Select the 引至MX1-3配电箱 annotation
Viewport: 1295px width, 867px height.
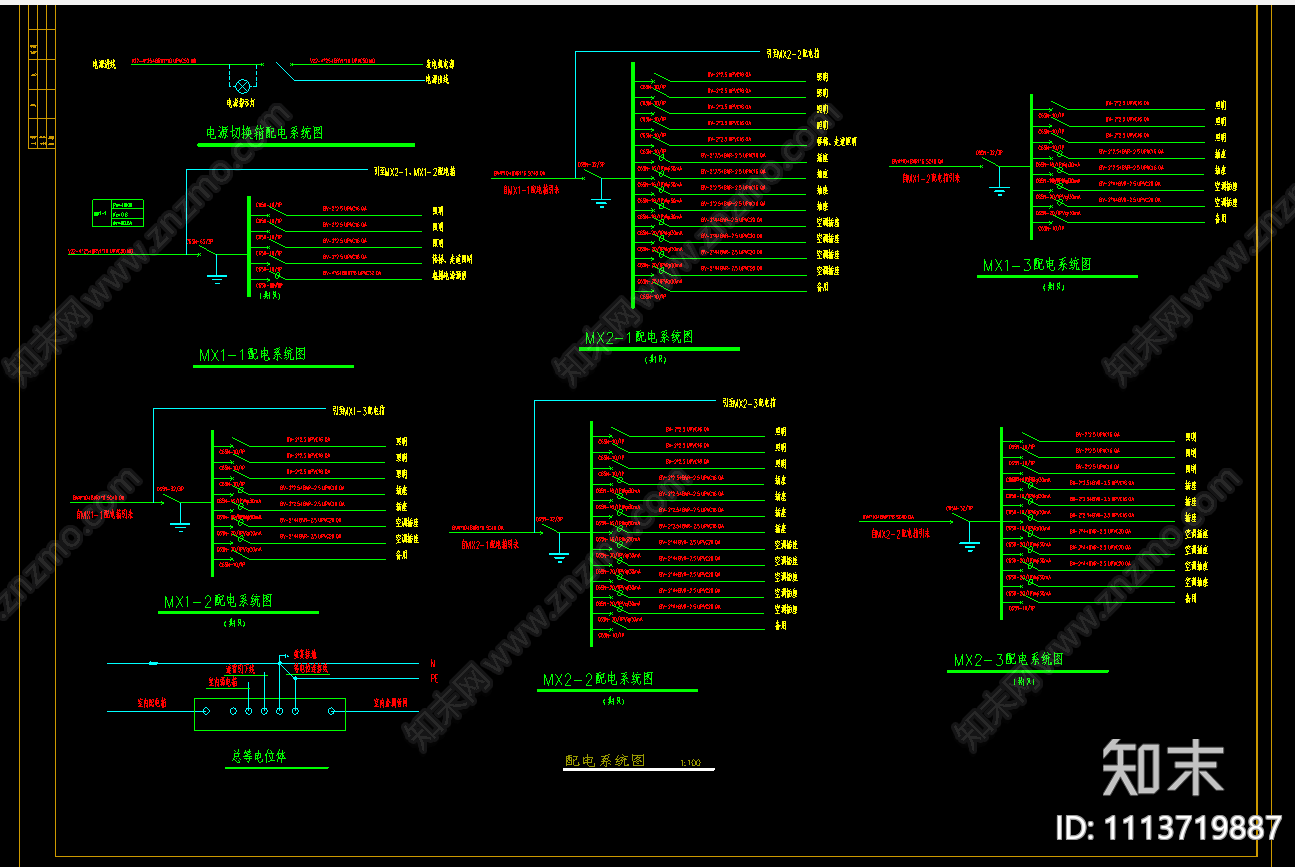point(360,410)
